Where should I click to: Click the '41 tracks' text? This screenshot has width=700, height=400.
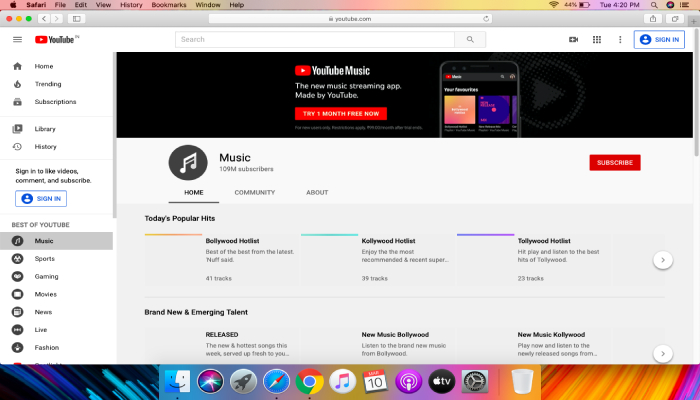[x=218, y=278]
